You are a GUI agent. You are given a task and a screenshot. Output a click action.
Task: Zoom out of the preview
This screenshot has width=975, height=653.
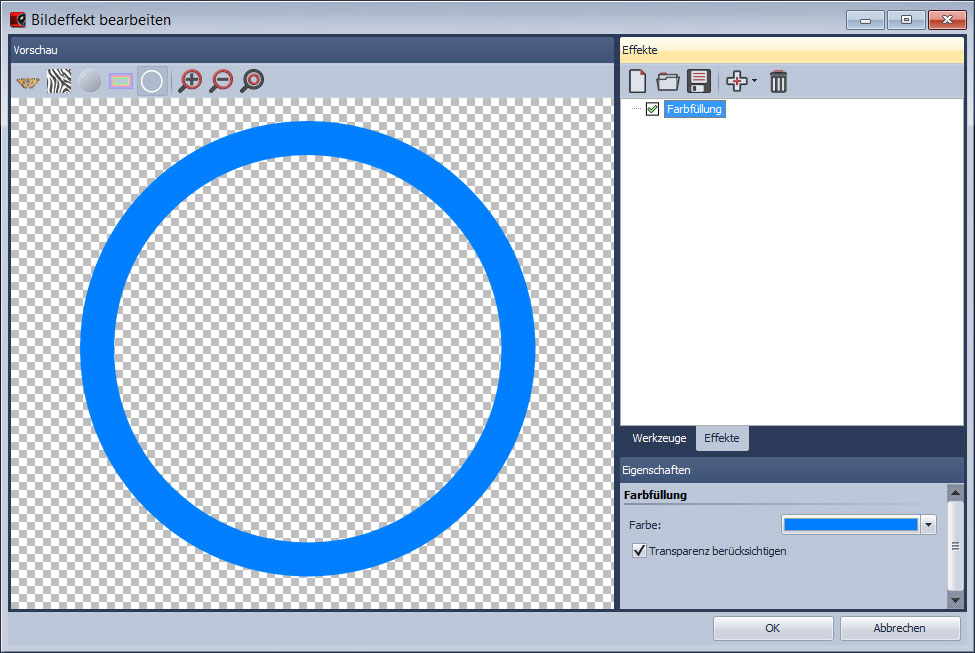(221, 82)
